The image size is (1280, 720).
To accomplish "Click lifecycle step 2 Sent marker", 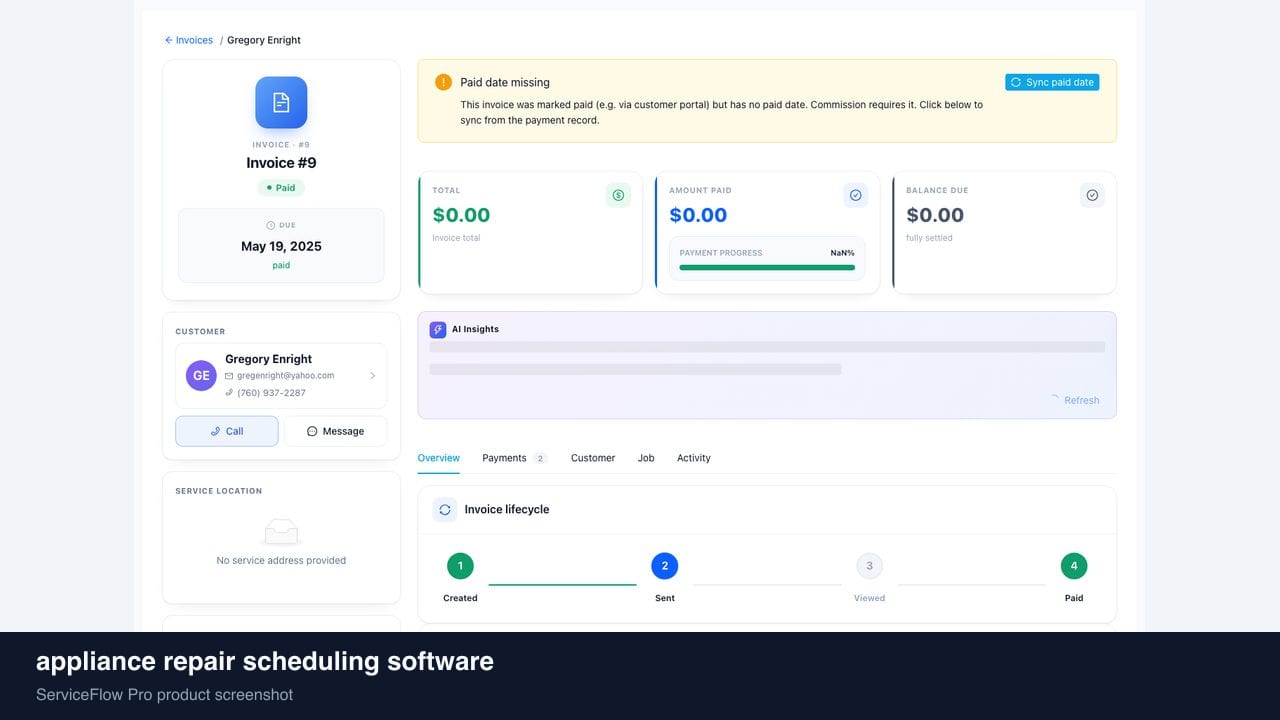I will pos(665,566).
